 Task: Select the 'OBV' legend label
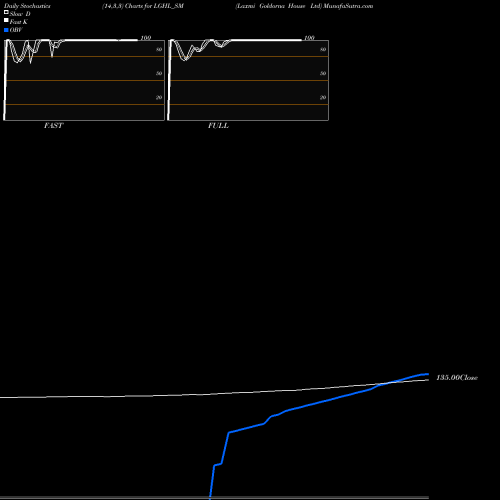pyautogui.click(x=16, y=30)
